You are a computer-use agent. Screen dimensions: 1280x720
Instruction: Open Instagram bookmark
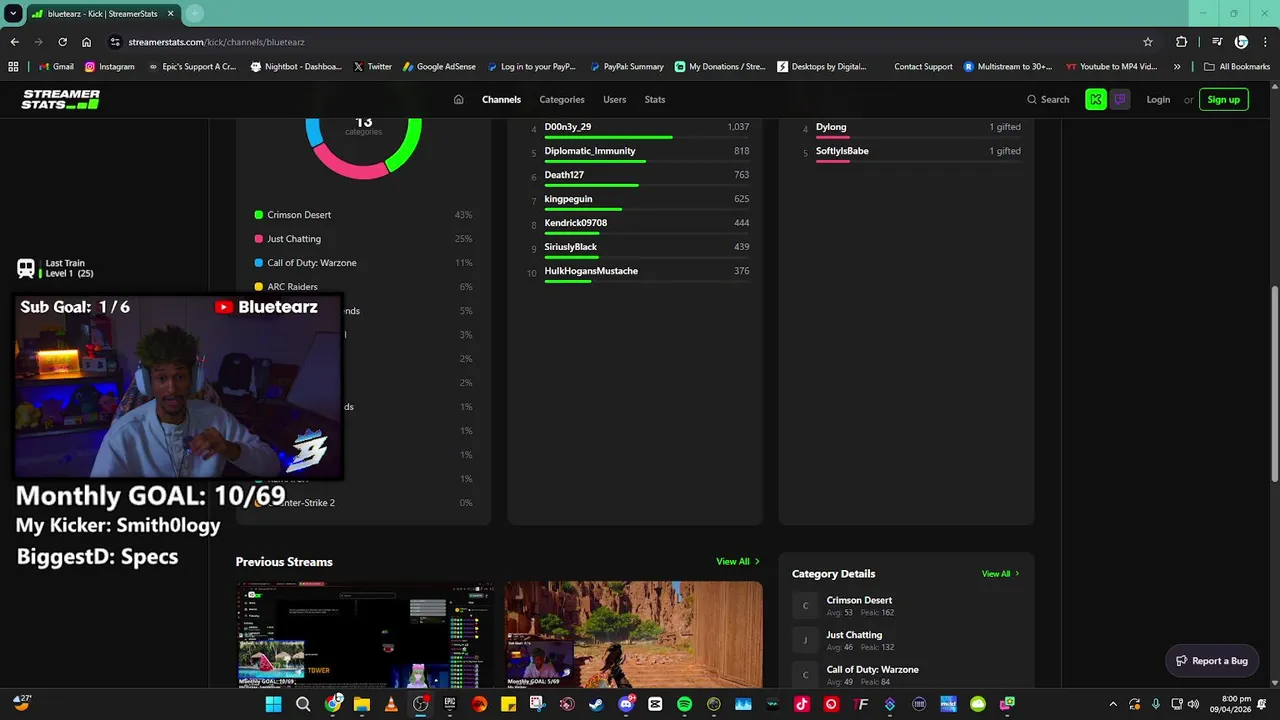coord(110,67)
